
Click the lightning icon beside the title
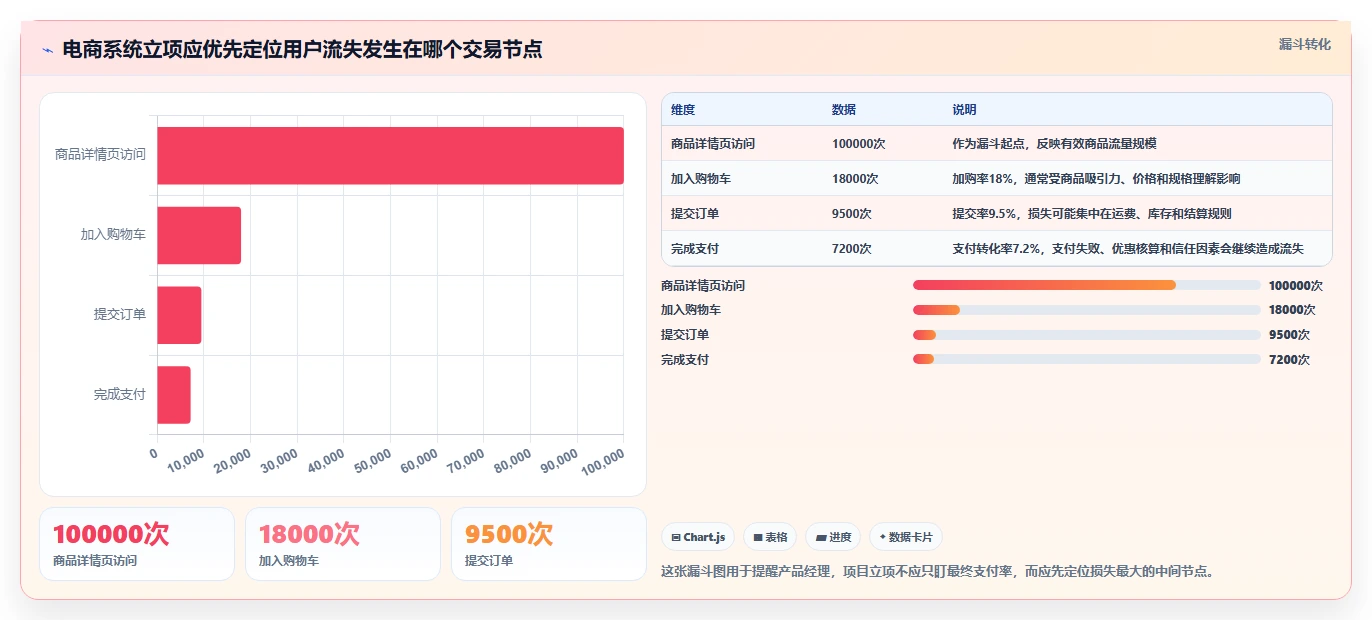coord(48,50)
